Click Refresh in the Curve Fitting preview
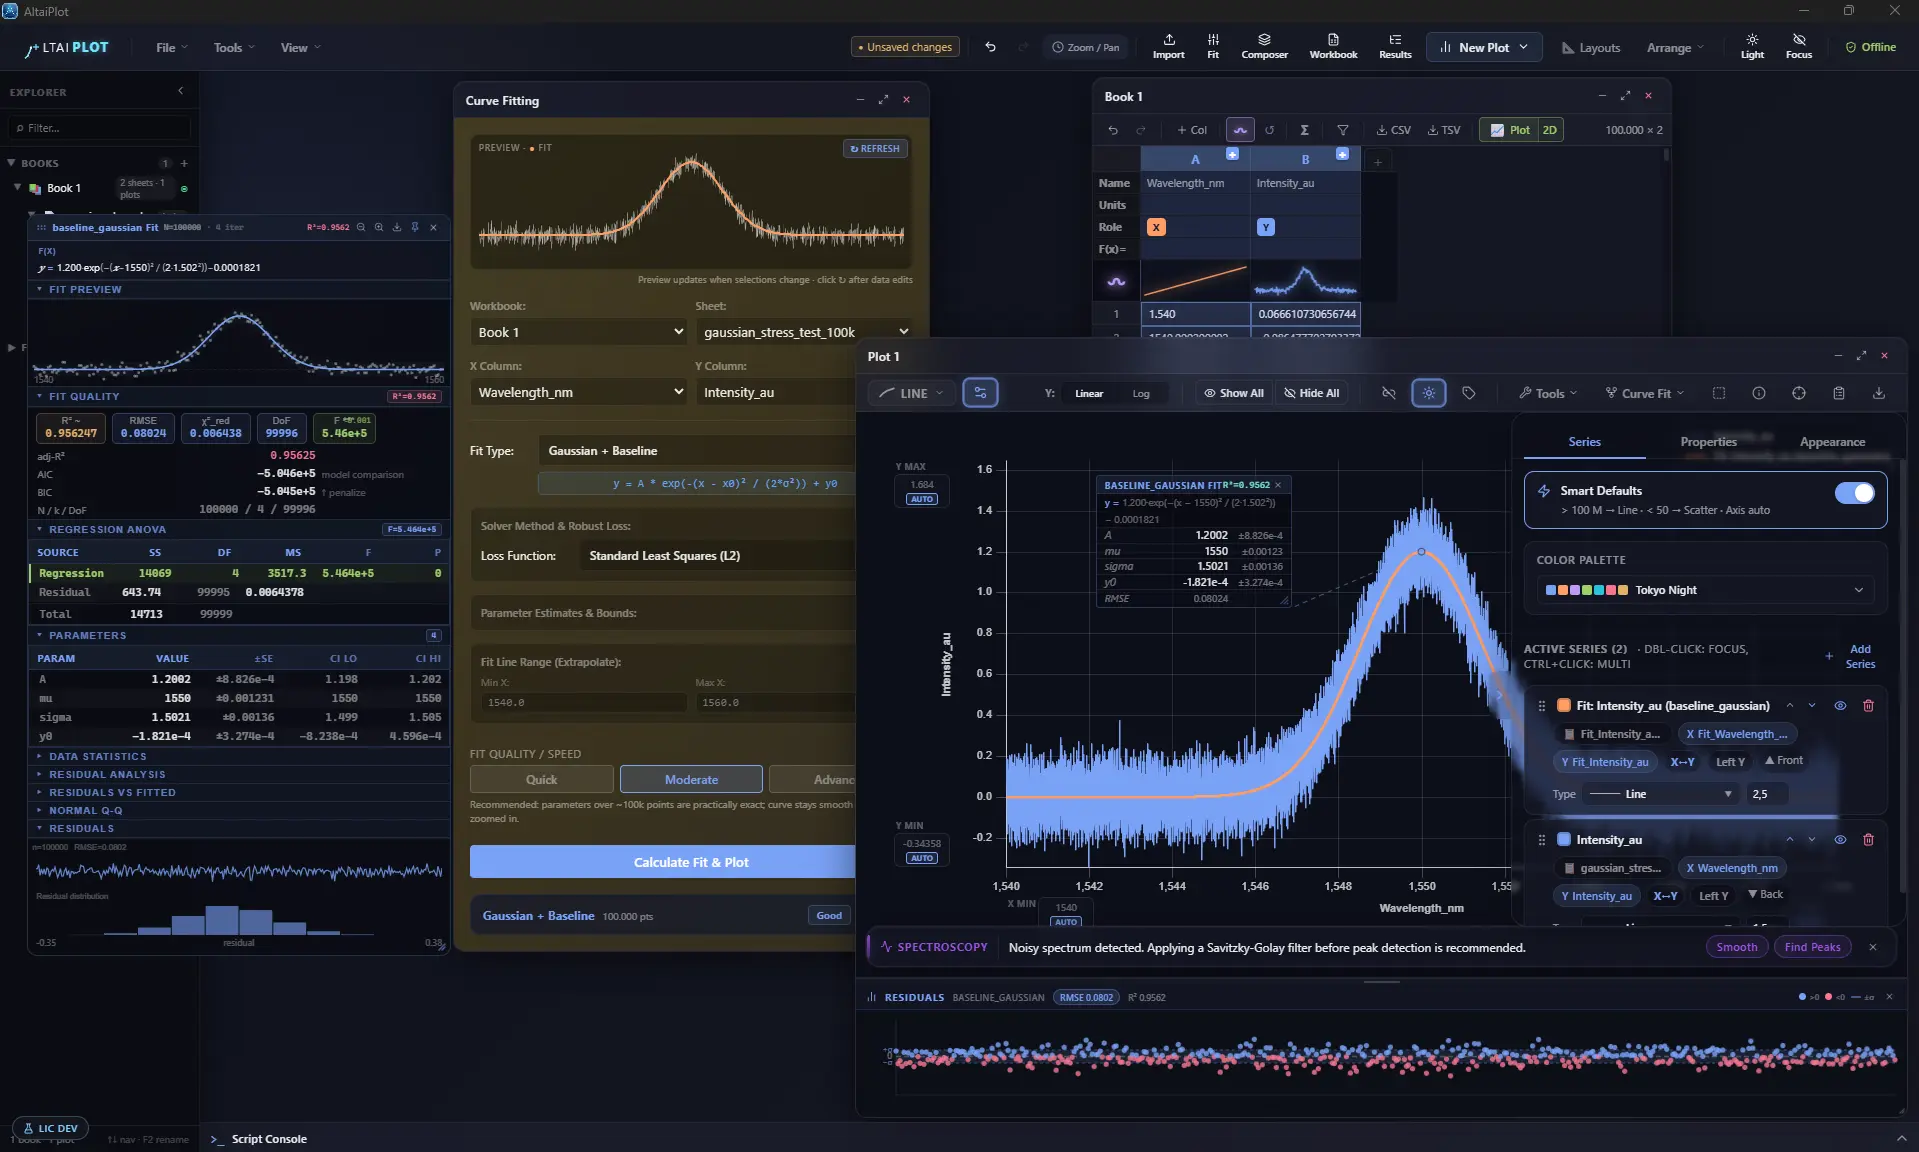 [x=875, y=148]
